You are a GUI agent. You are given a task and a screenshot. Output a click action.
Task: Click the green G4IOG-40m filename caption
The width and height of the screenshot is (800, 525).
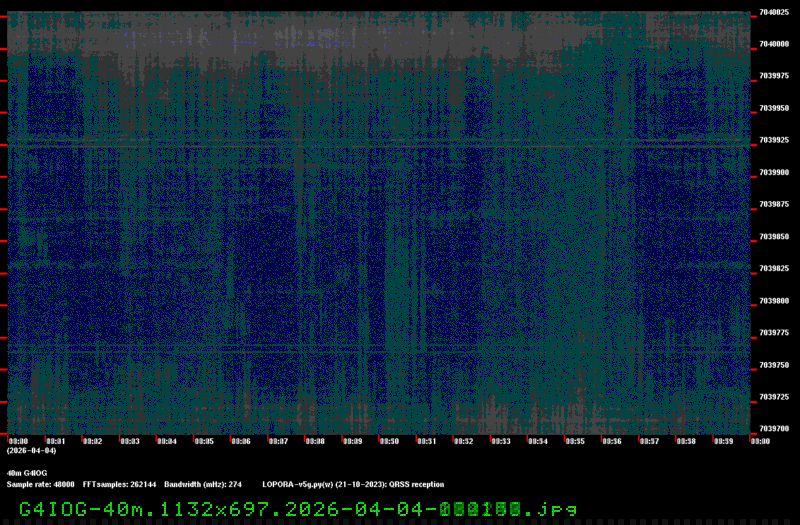[x=298, y=508]
